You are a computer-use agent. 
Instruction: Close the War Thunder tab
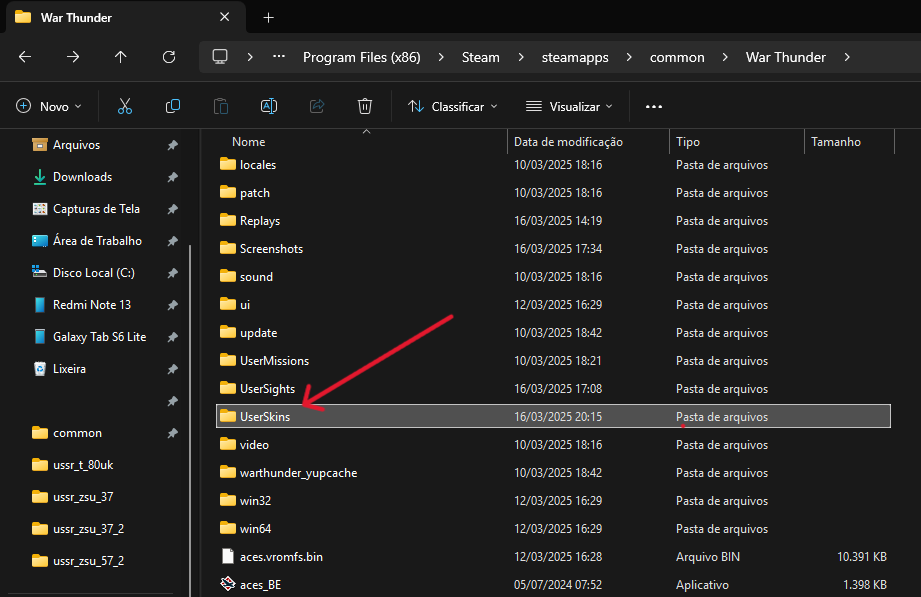[x=224, y=17]
